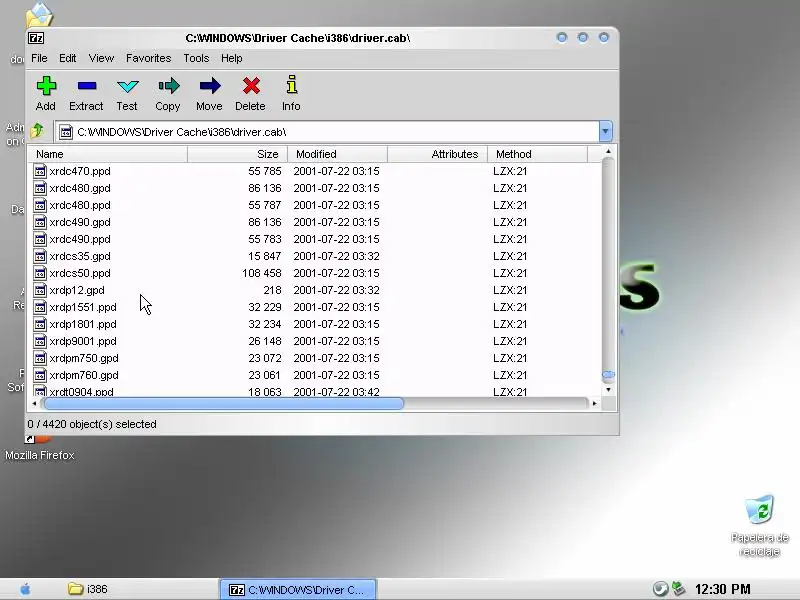Click file icon of xrdp9001.ppd
The image size is (800, 600).
point(40,341)
